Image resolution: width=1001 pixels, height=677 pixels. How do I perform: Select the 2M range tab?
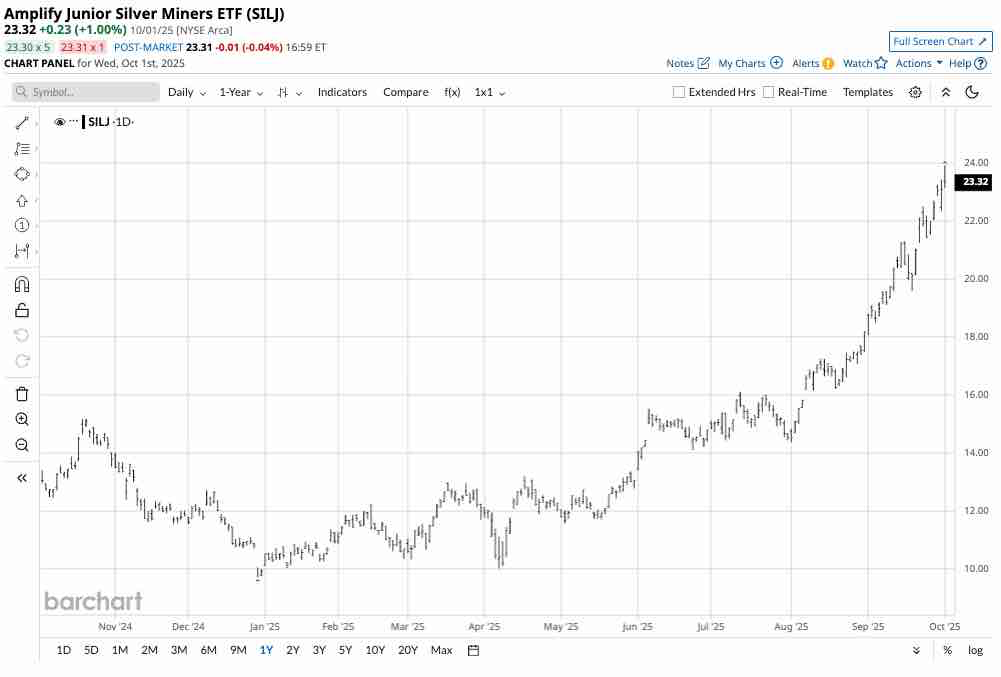coord(149,650)
